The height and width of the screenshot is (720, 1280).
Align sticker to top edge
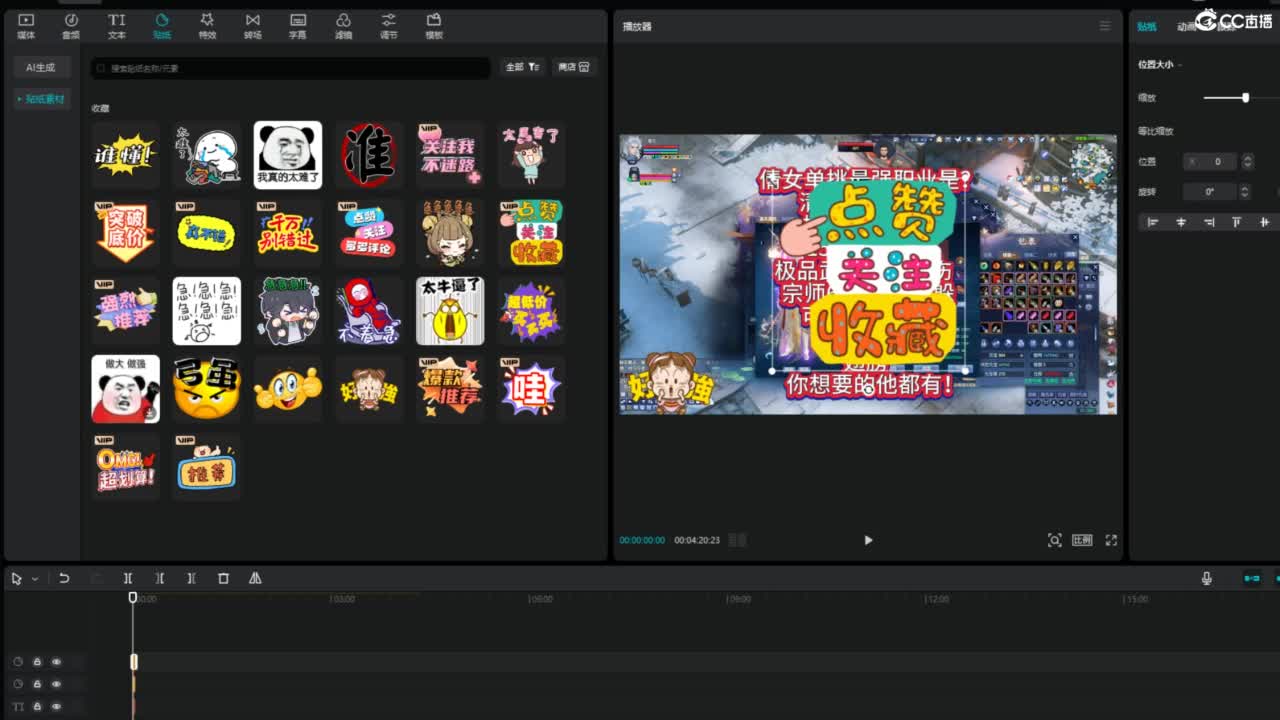(1237, 222)
